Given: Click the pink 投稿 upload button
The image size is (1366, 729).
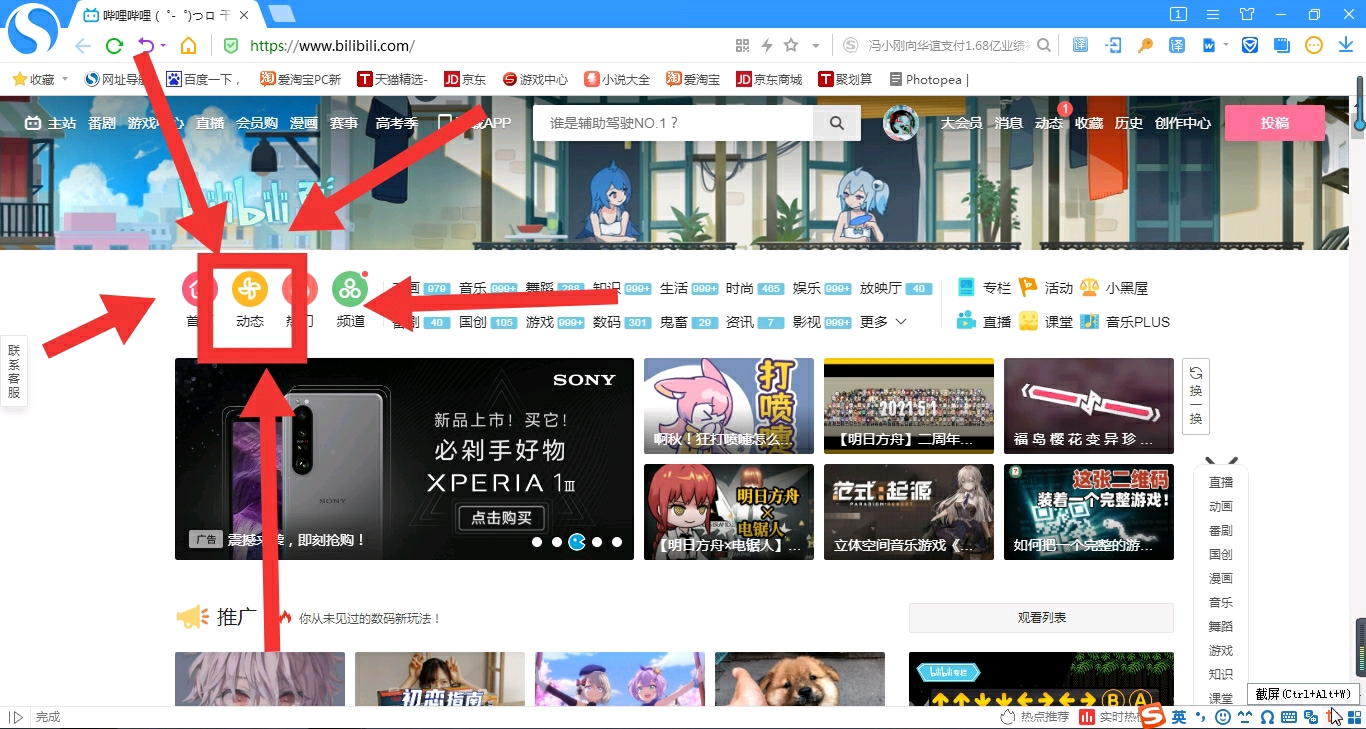Looking at the screenshot, I should coord(1275,123).
